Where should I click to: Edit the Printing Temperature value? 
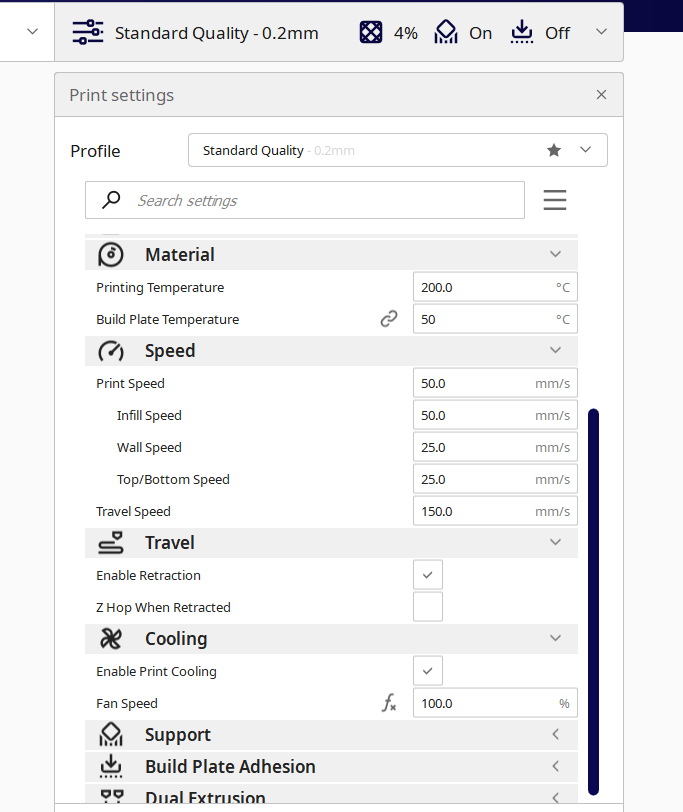point(495,287)
